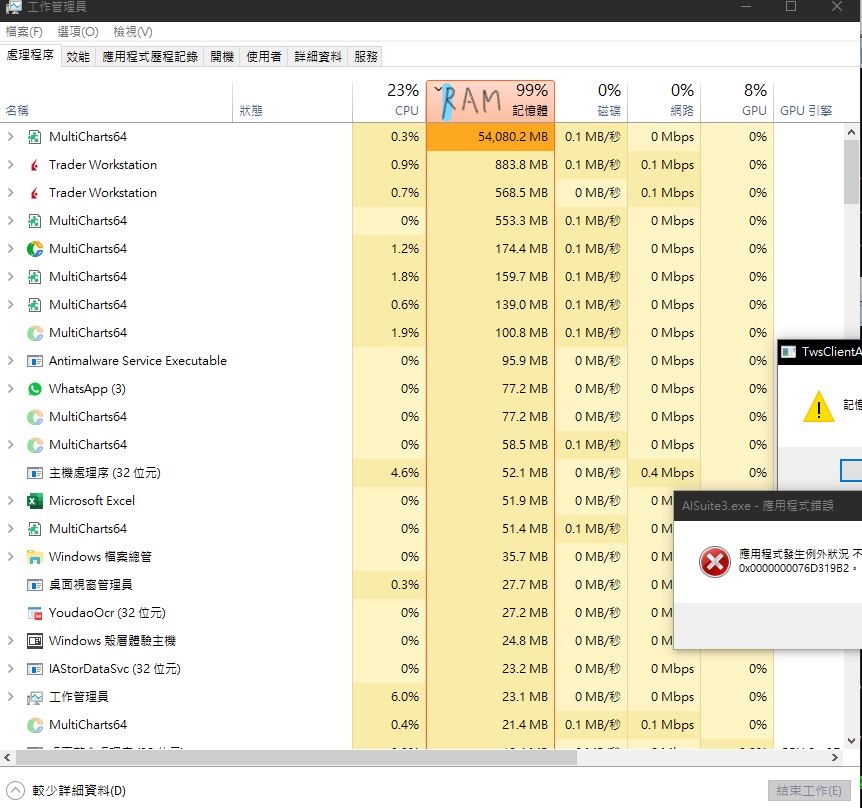Click the Windows 檔案總管 folder icon
The height and width of the screenshot is (808, 862).
pyautogui.click(x=35, y=557)
